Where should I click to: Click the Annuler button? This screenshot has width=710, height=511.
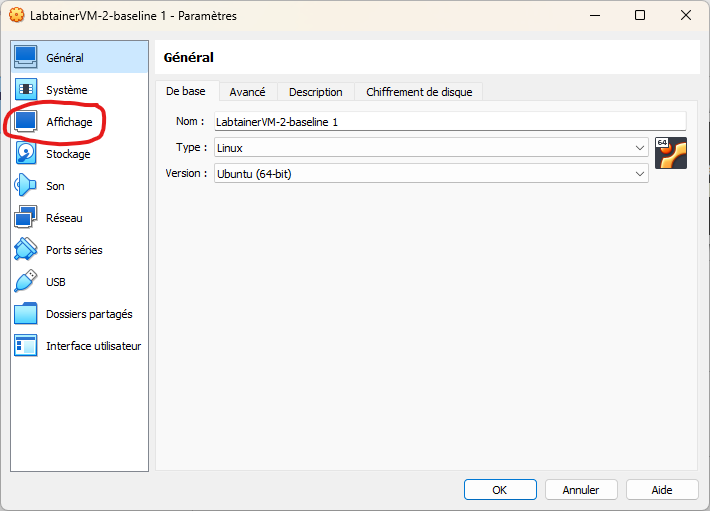(581, 490)
